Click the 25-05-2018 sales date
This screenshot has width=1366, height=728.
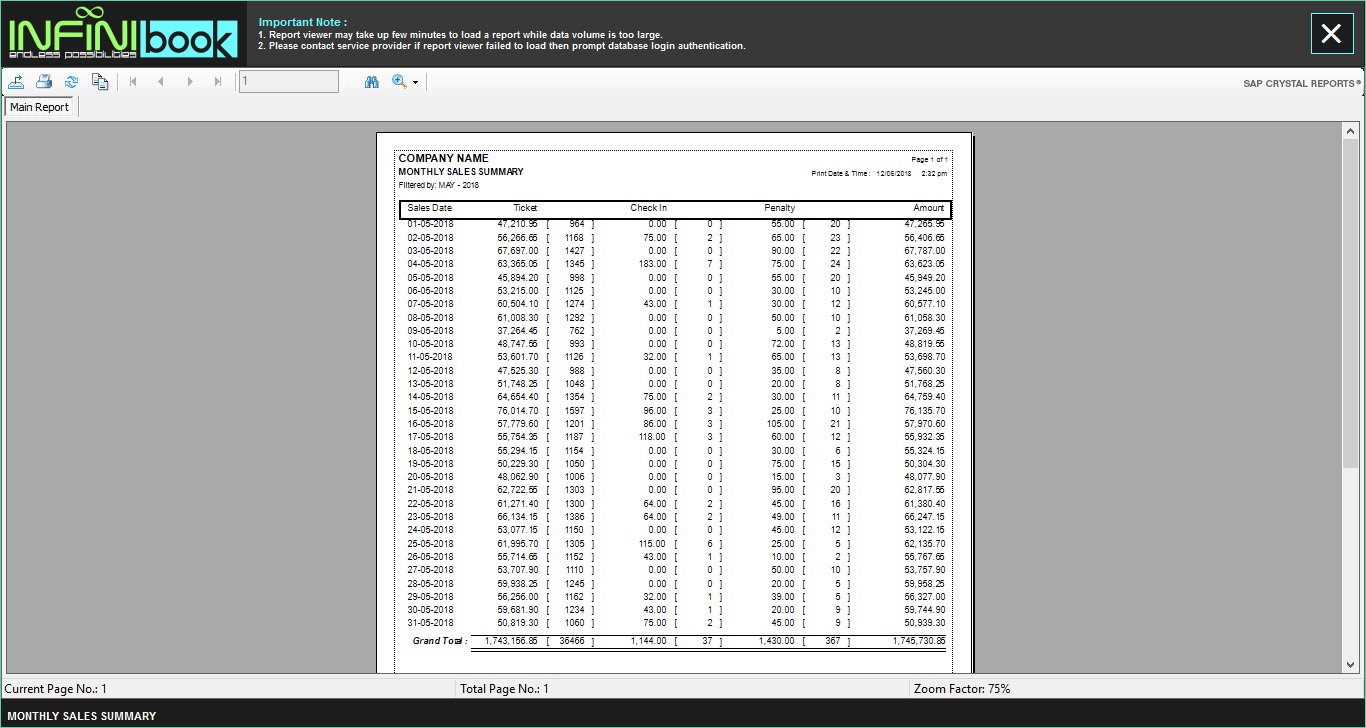(x=430, y=544)
